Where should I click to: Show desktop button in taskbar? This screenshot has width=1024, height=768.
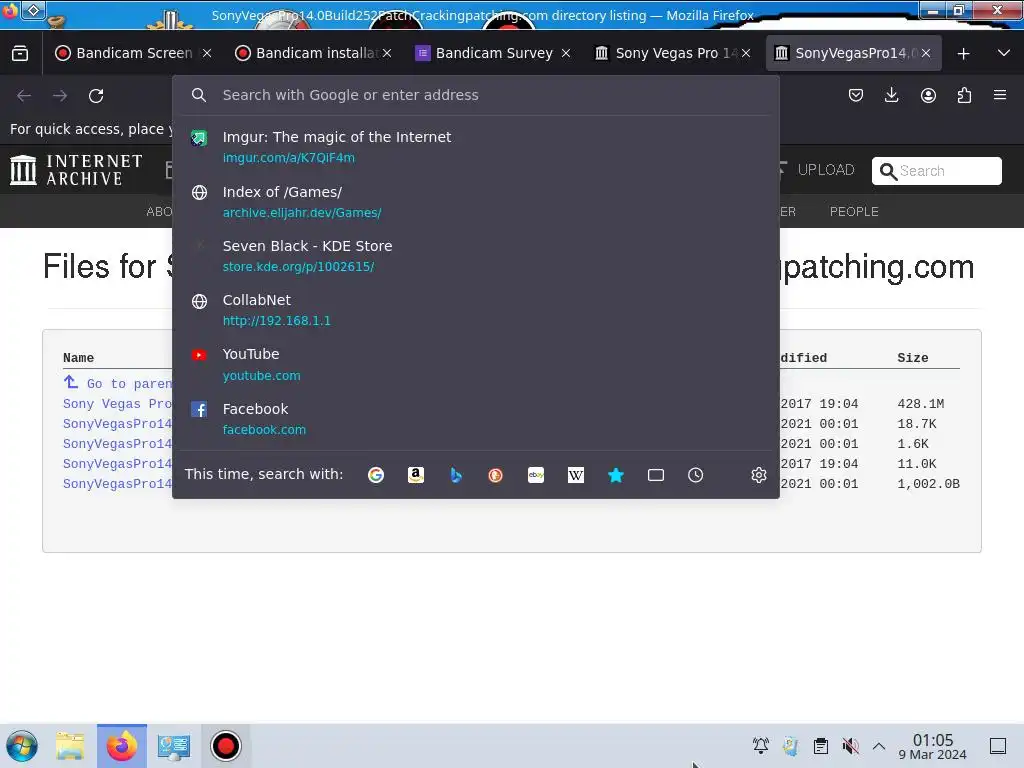point(998,746)
